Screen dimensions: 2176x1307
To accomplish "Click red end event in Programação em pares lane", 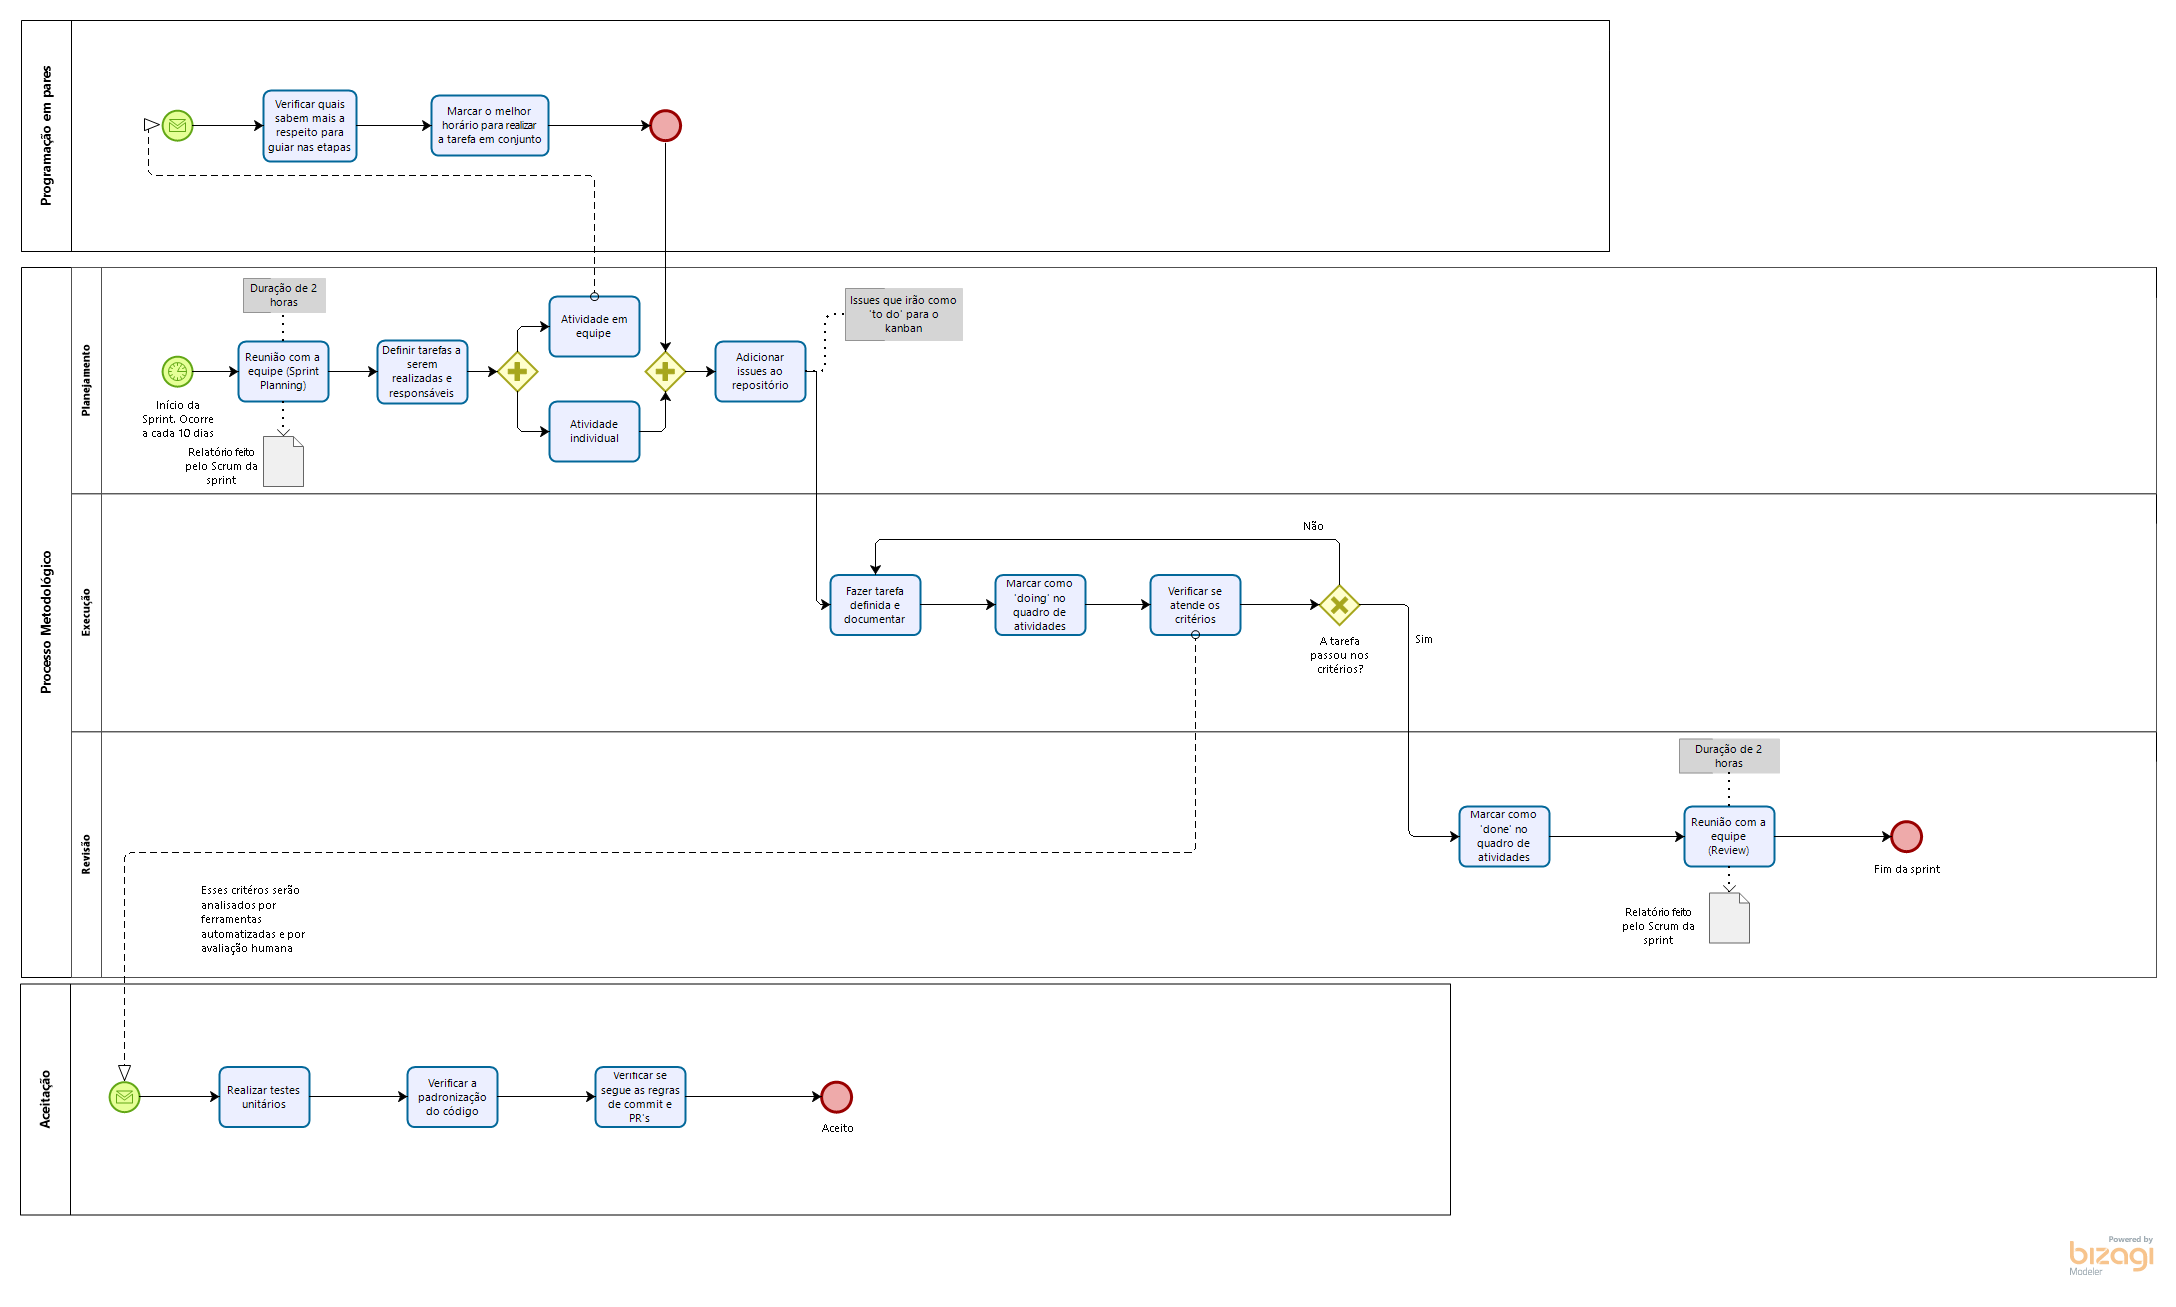I will pos(665,126).
